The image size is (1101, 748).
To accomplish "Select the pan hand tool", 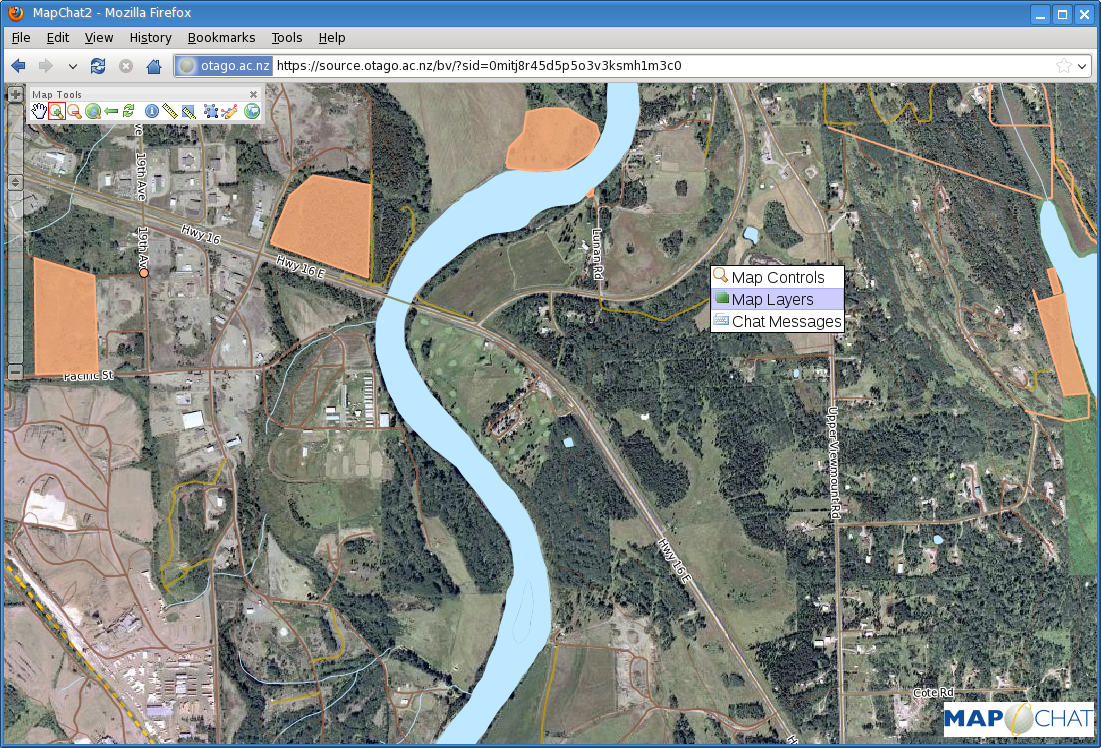I will click(x=39, y=111).
